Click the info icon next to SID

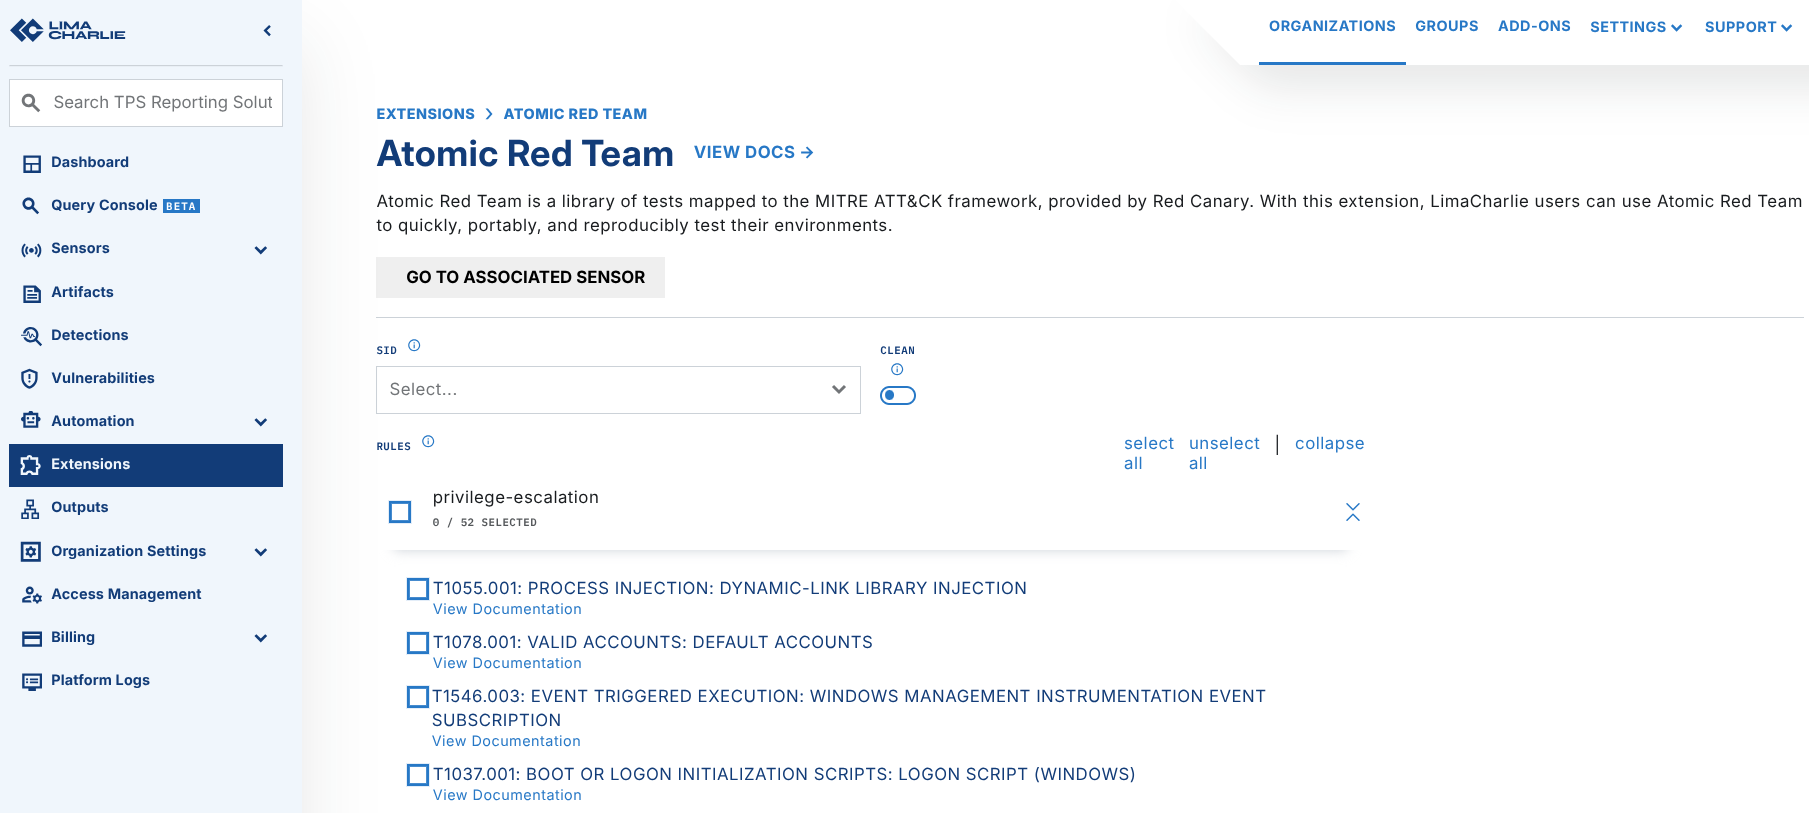pyautogui.click(x=414, y=346)
